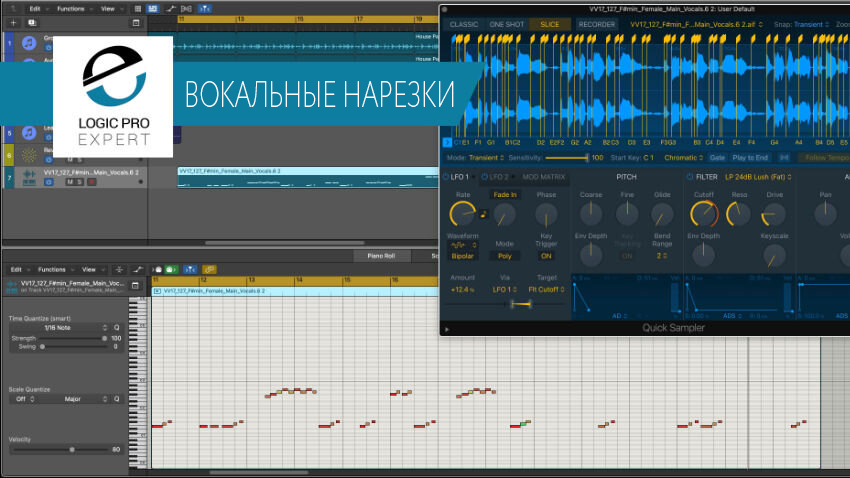Toggle the blue catch playhead icon in the Piano Roll
850x478 pixels.
click(190, 269)
